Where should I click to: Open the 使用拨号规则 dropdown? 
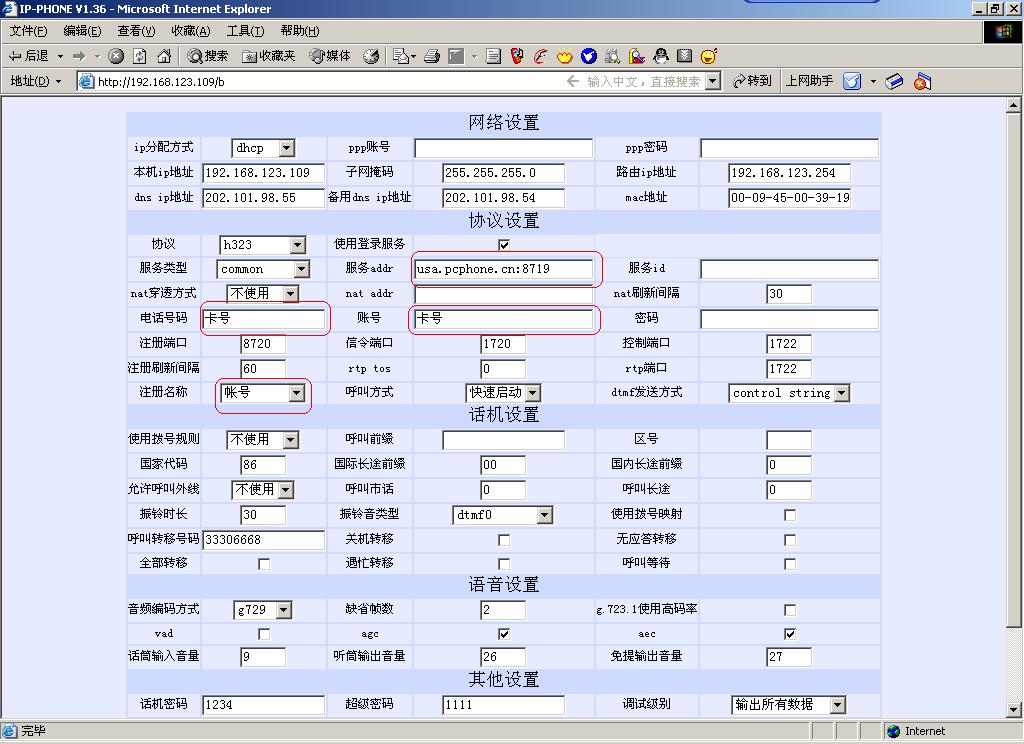click(x=263, y=440)
